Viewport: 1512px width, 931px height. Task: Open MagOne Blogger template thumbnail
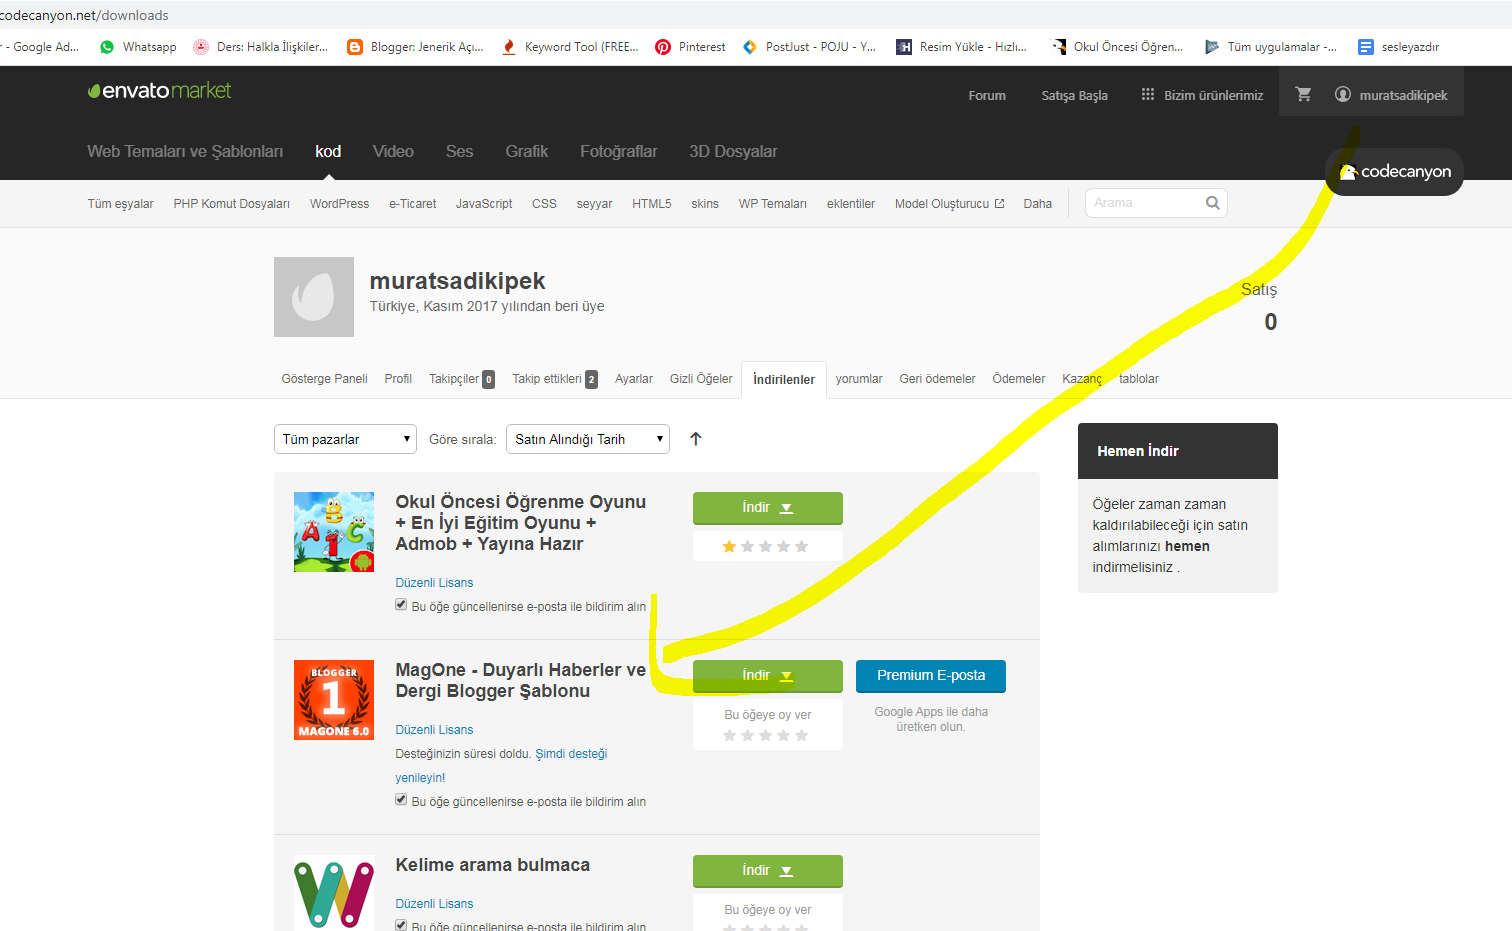pyautogui.click(x=334, y=700)
